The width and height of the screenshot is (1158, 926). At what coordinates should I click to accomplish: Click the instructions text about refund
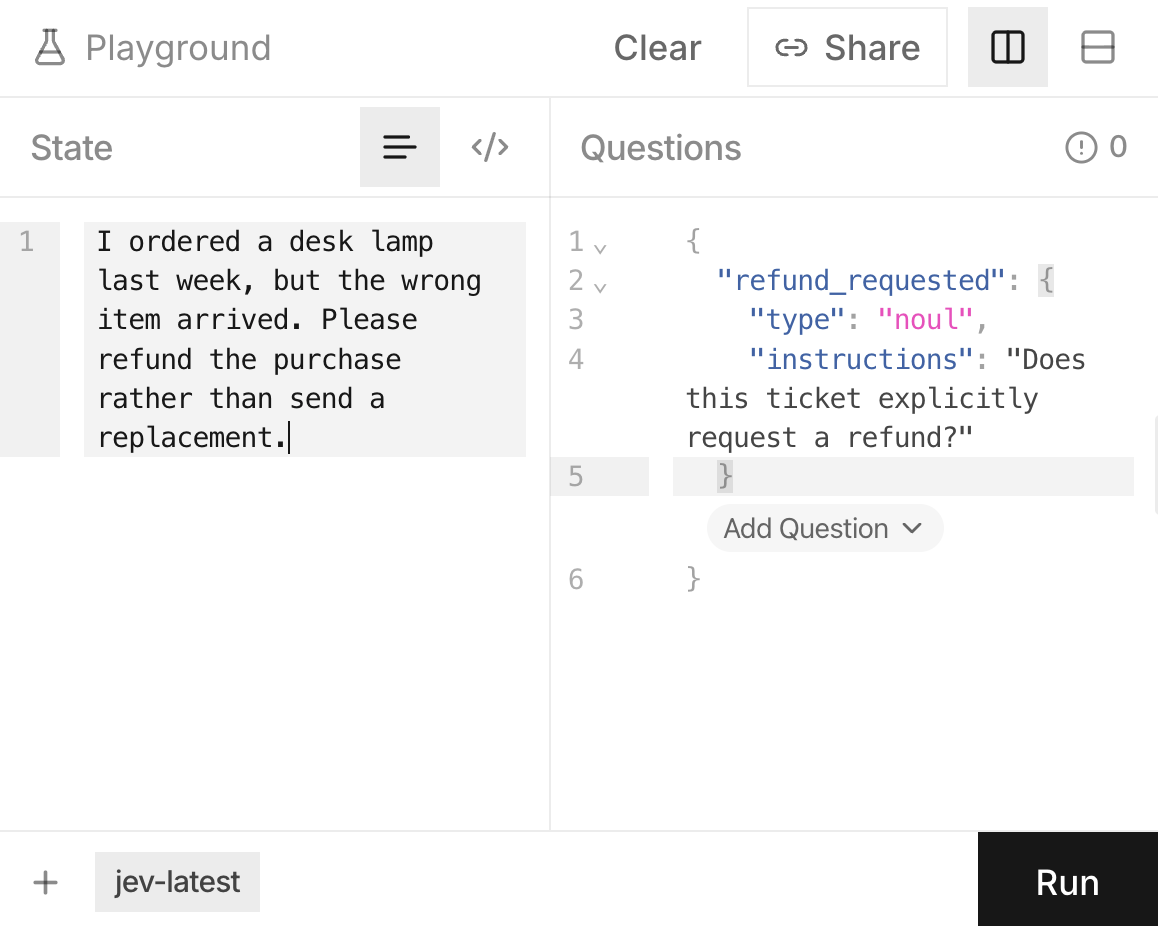click(885, 399)
